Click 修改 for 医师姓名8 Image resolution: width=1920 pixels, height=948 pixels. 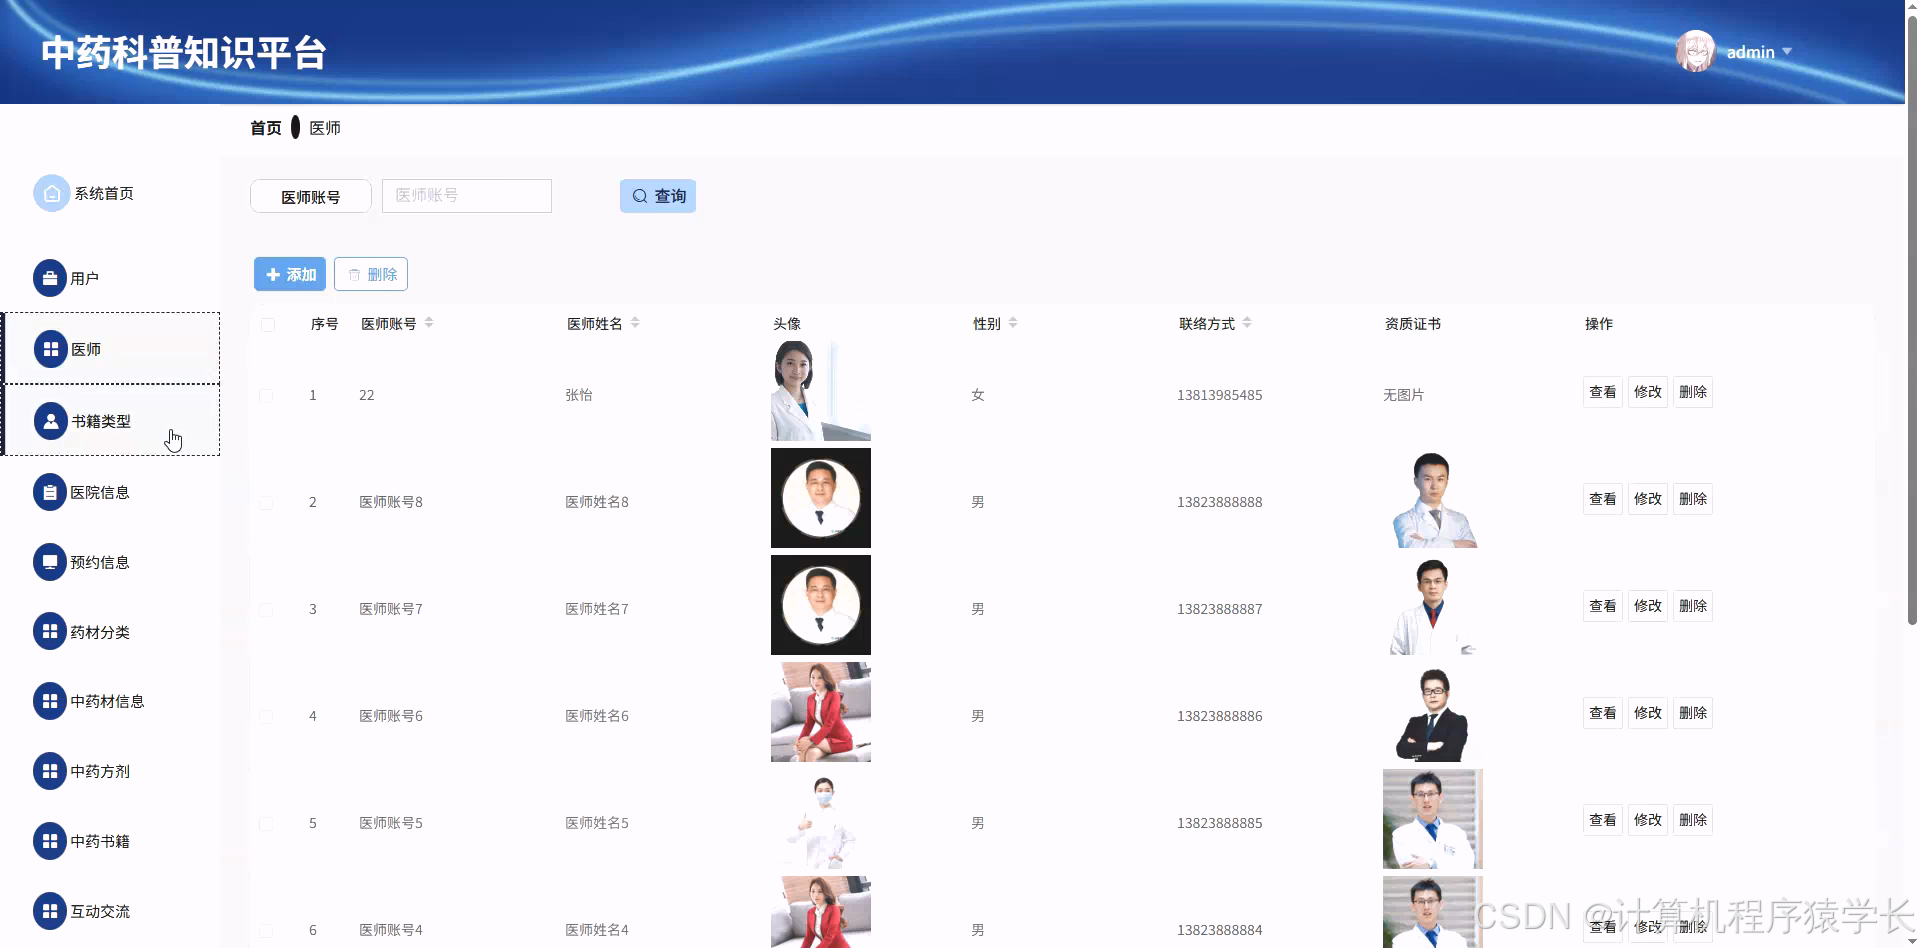pyautogui.click(x=1646, y=498)
